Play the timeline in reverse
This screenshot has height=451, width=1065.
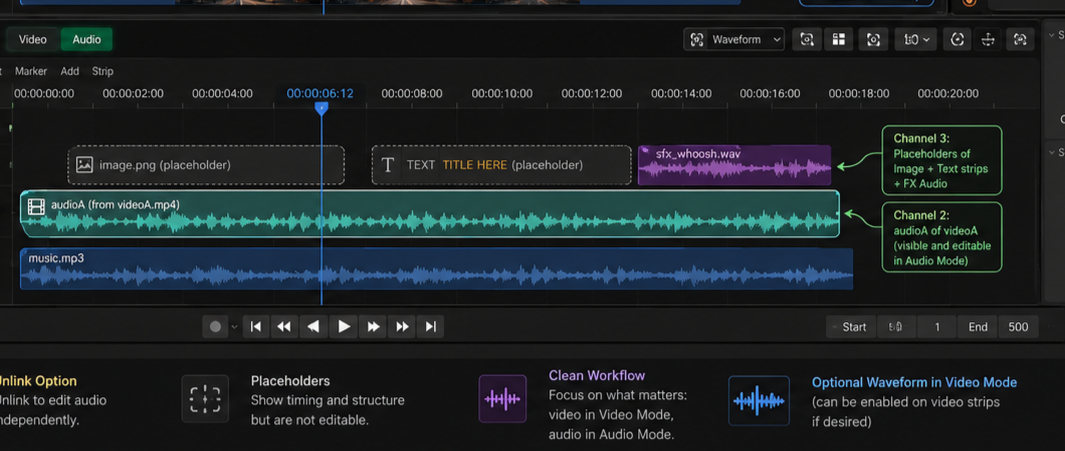coord(313,327)
